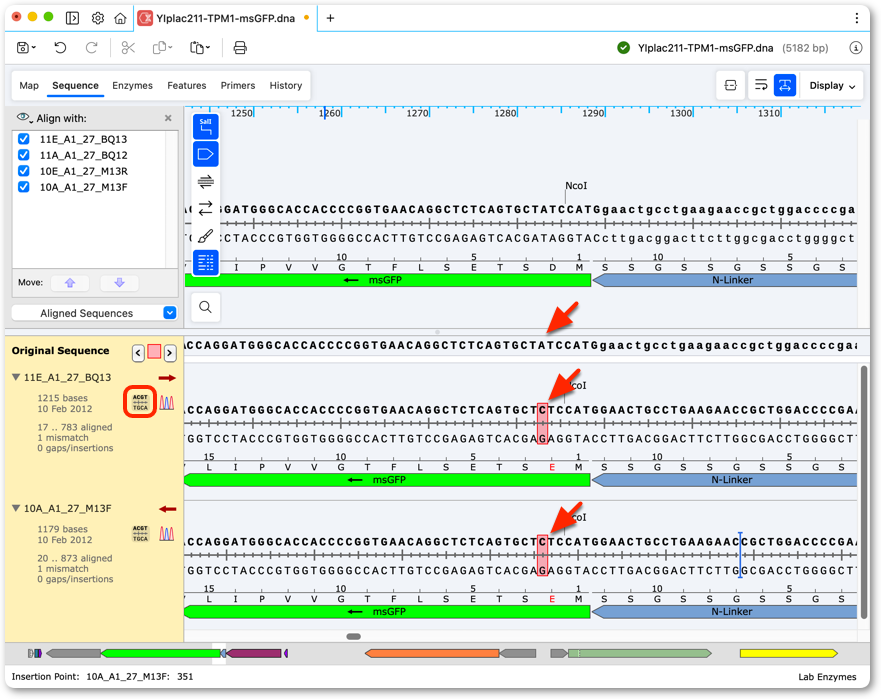This screenshot has width=881, height=699.
Task: Uncheck the 10E_A1_27_M13R alignment checkbox
Action: (x=24, y=171)
